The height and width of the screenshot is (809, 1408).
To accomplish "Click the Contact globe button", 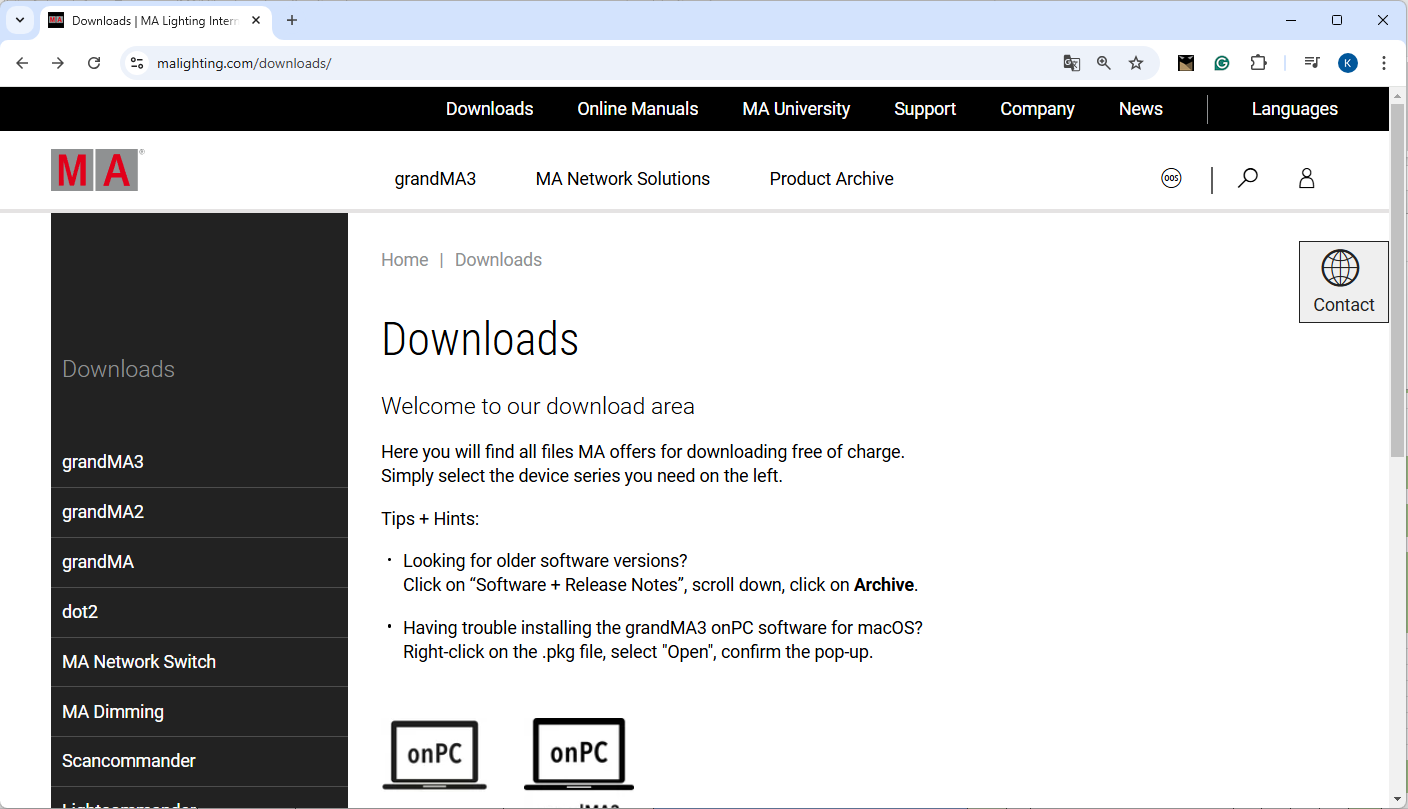I will point(1343,282).
